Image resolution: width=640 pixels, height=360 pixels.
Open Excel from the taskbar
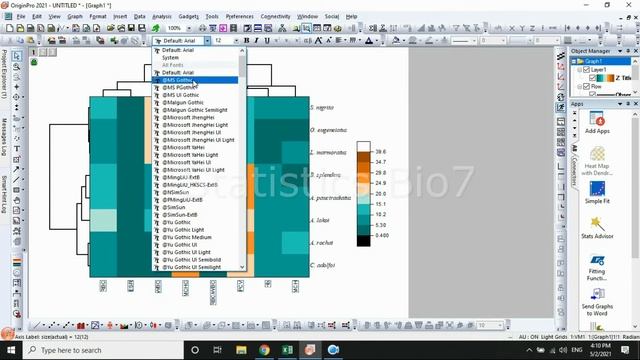pos(287,350)
